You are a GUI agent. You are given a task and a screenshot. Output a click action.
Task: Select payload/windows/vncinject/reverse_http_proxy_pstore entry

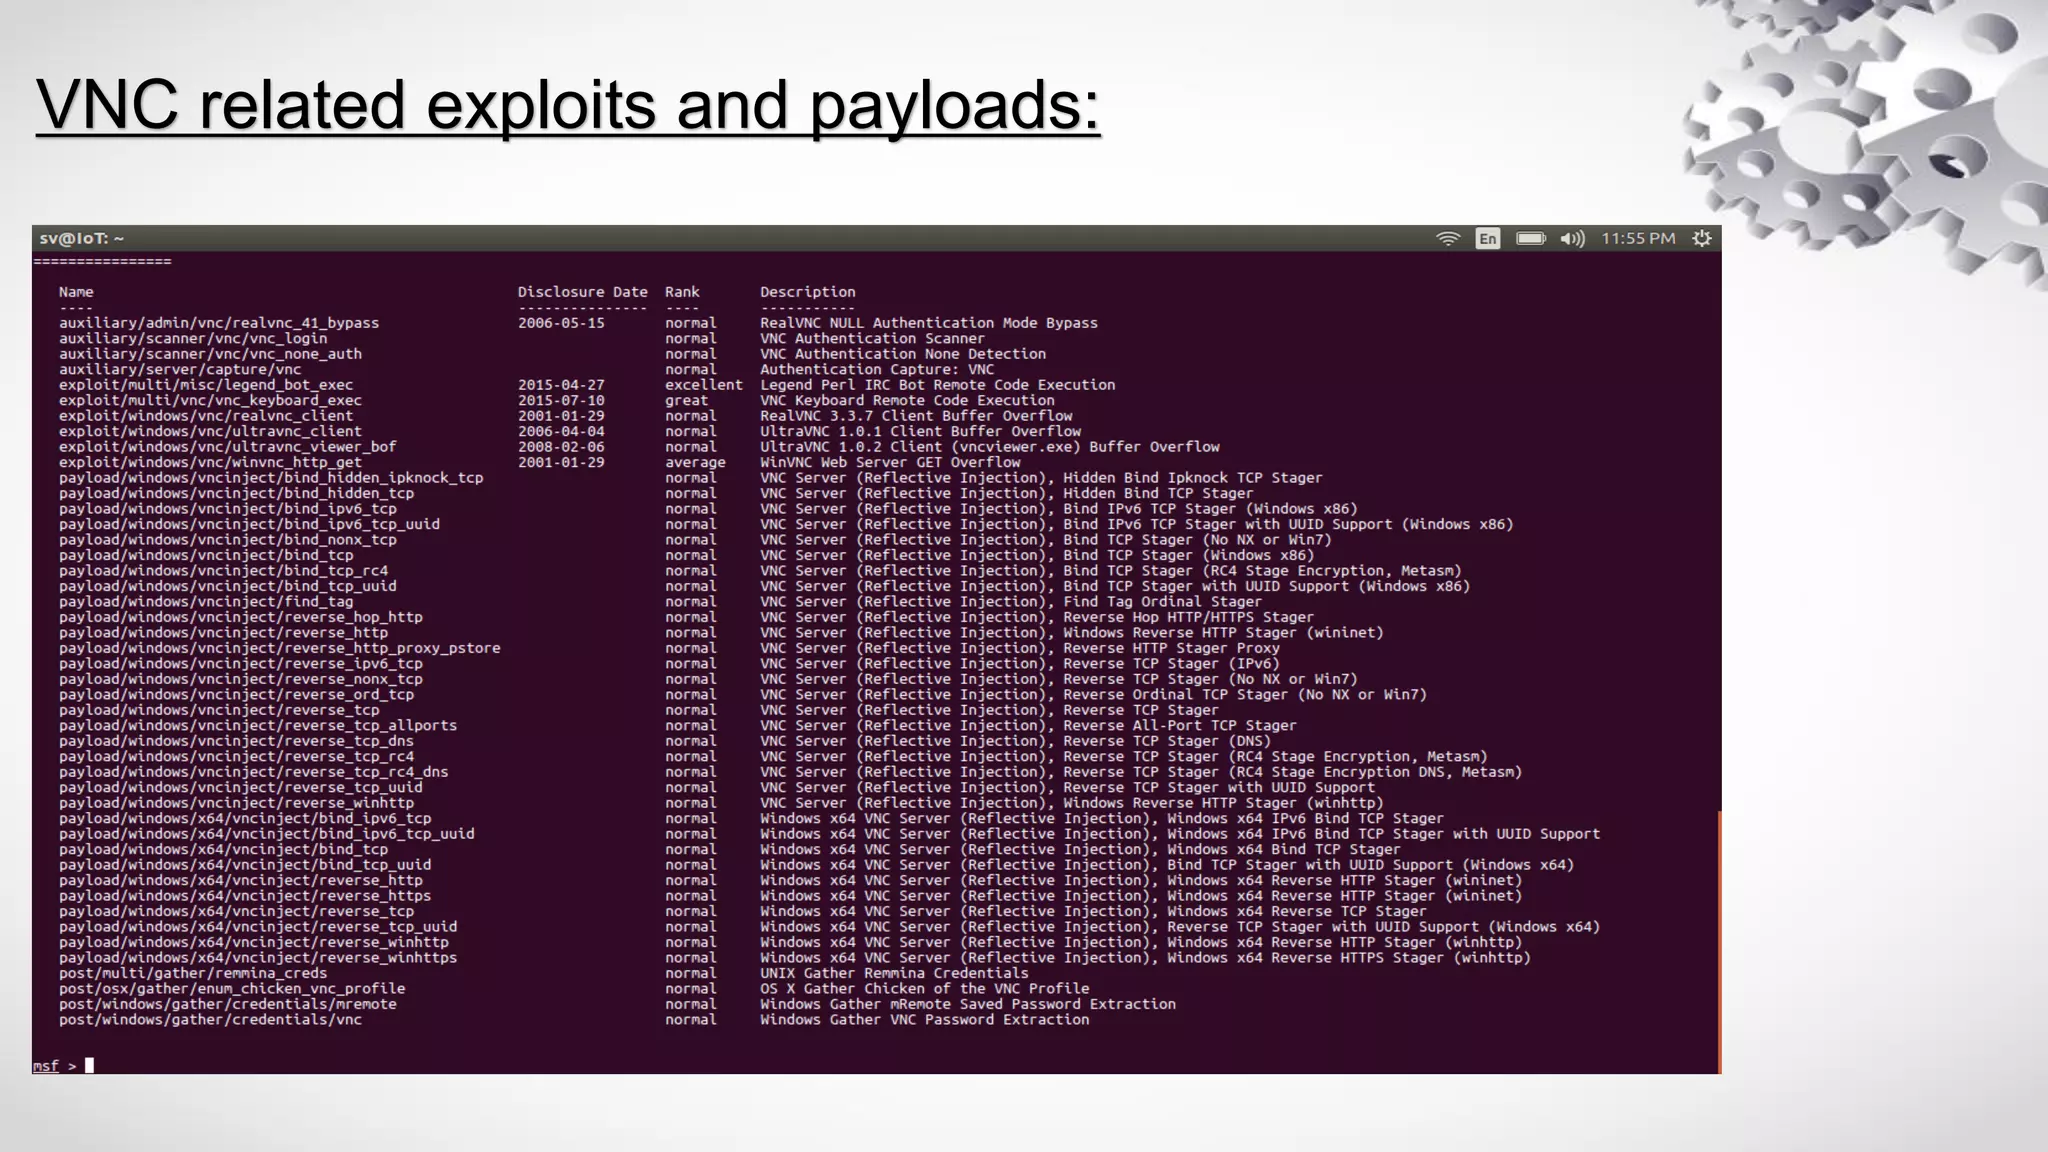280,648
